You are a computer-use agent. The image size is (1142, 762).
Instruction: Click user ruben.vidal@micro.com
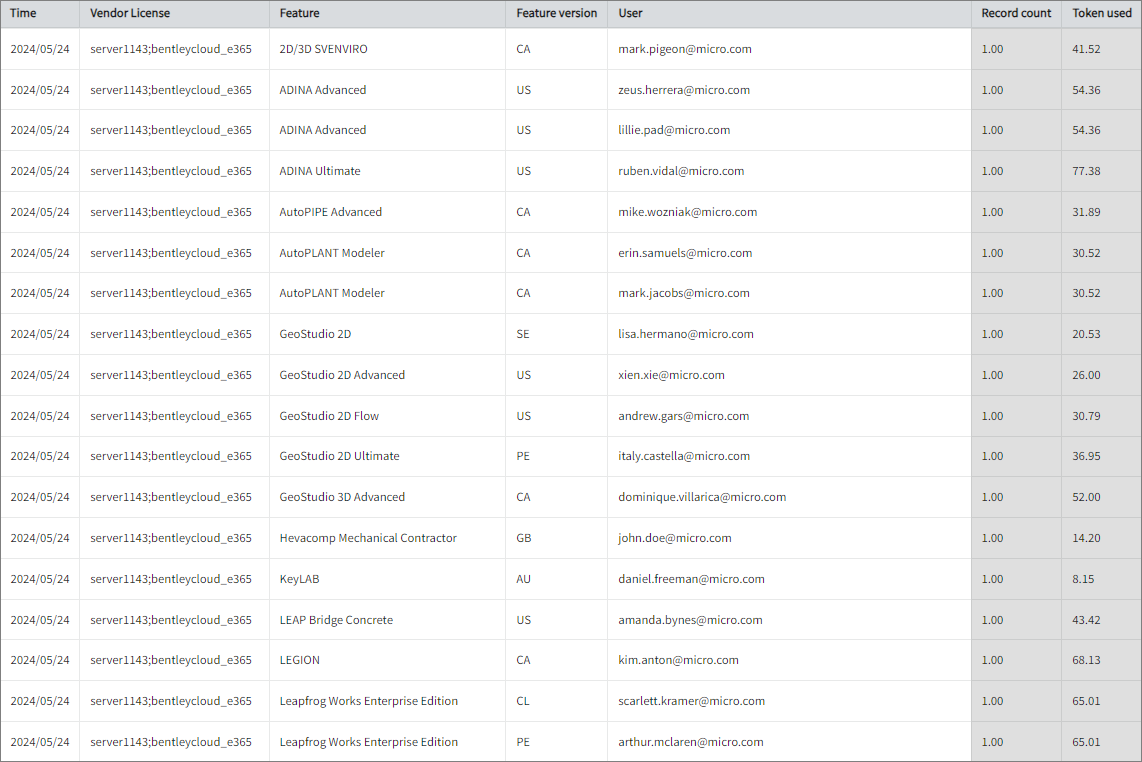[681, 171]
